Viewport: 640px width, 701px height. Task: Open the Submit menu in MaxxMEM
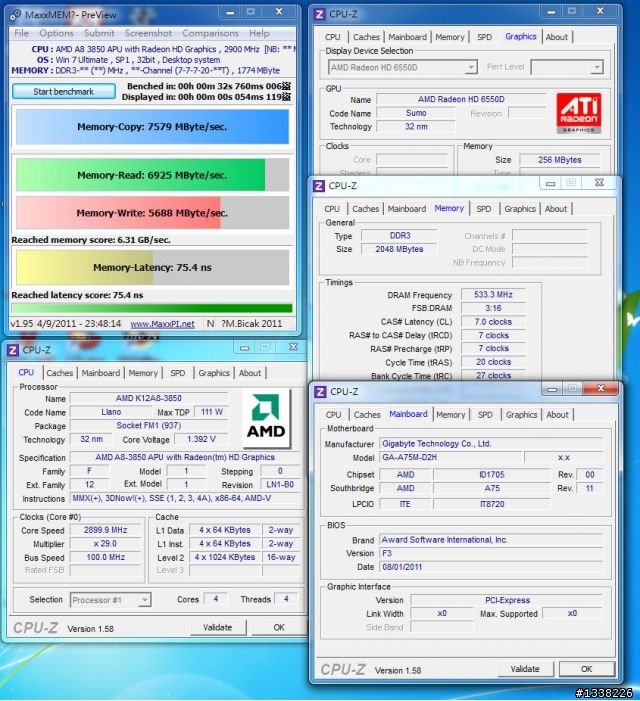pyautogui.click(x=99, y=33)
